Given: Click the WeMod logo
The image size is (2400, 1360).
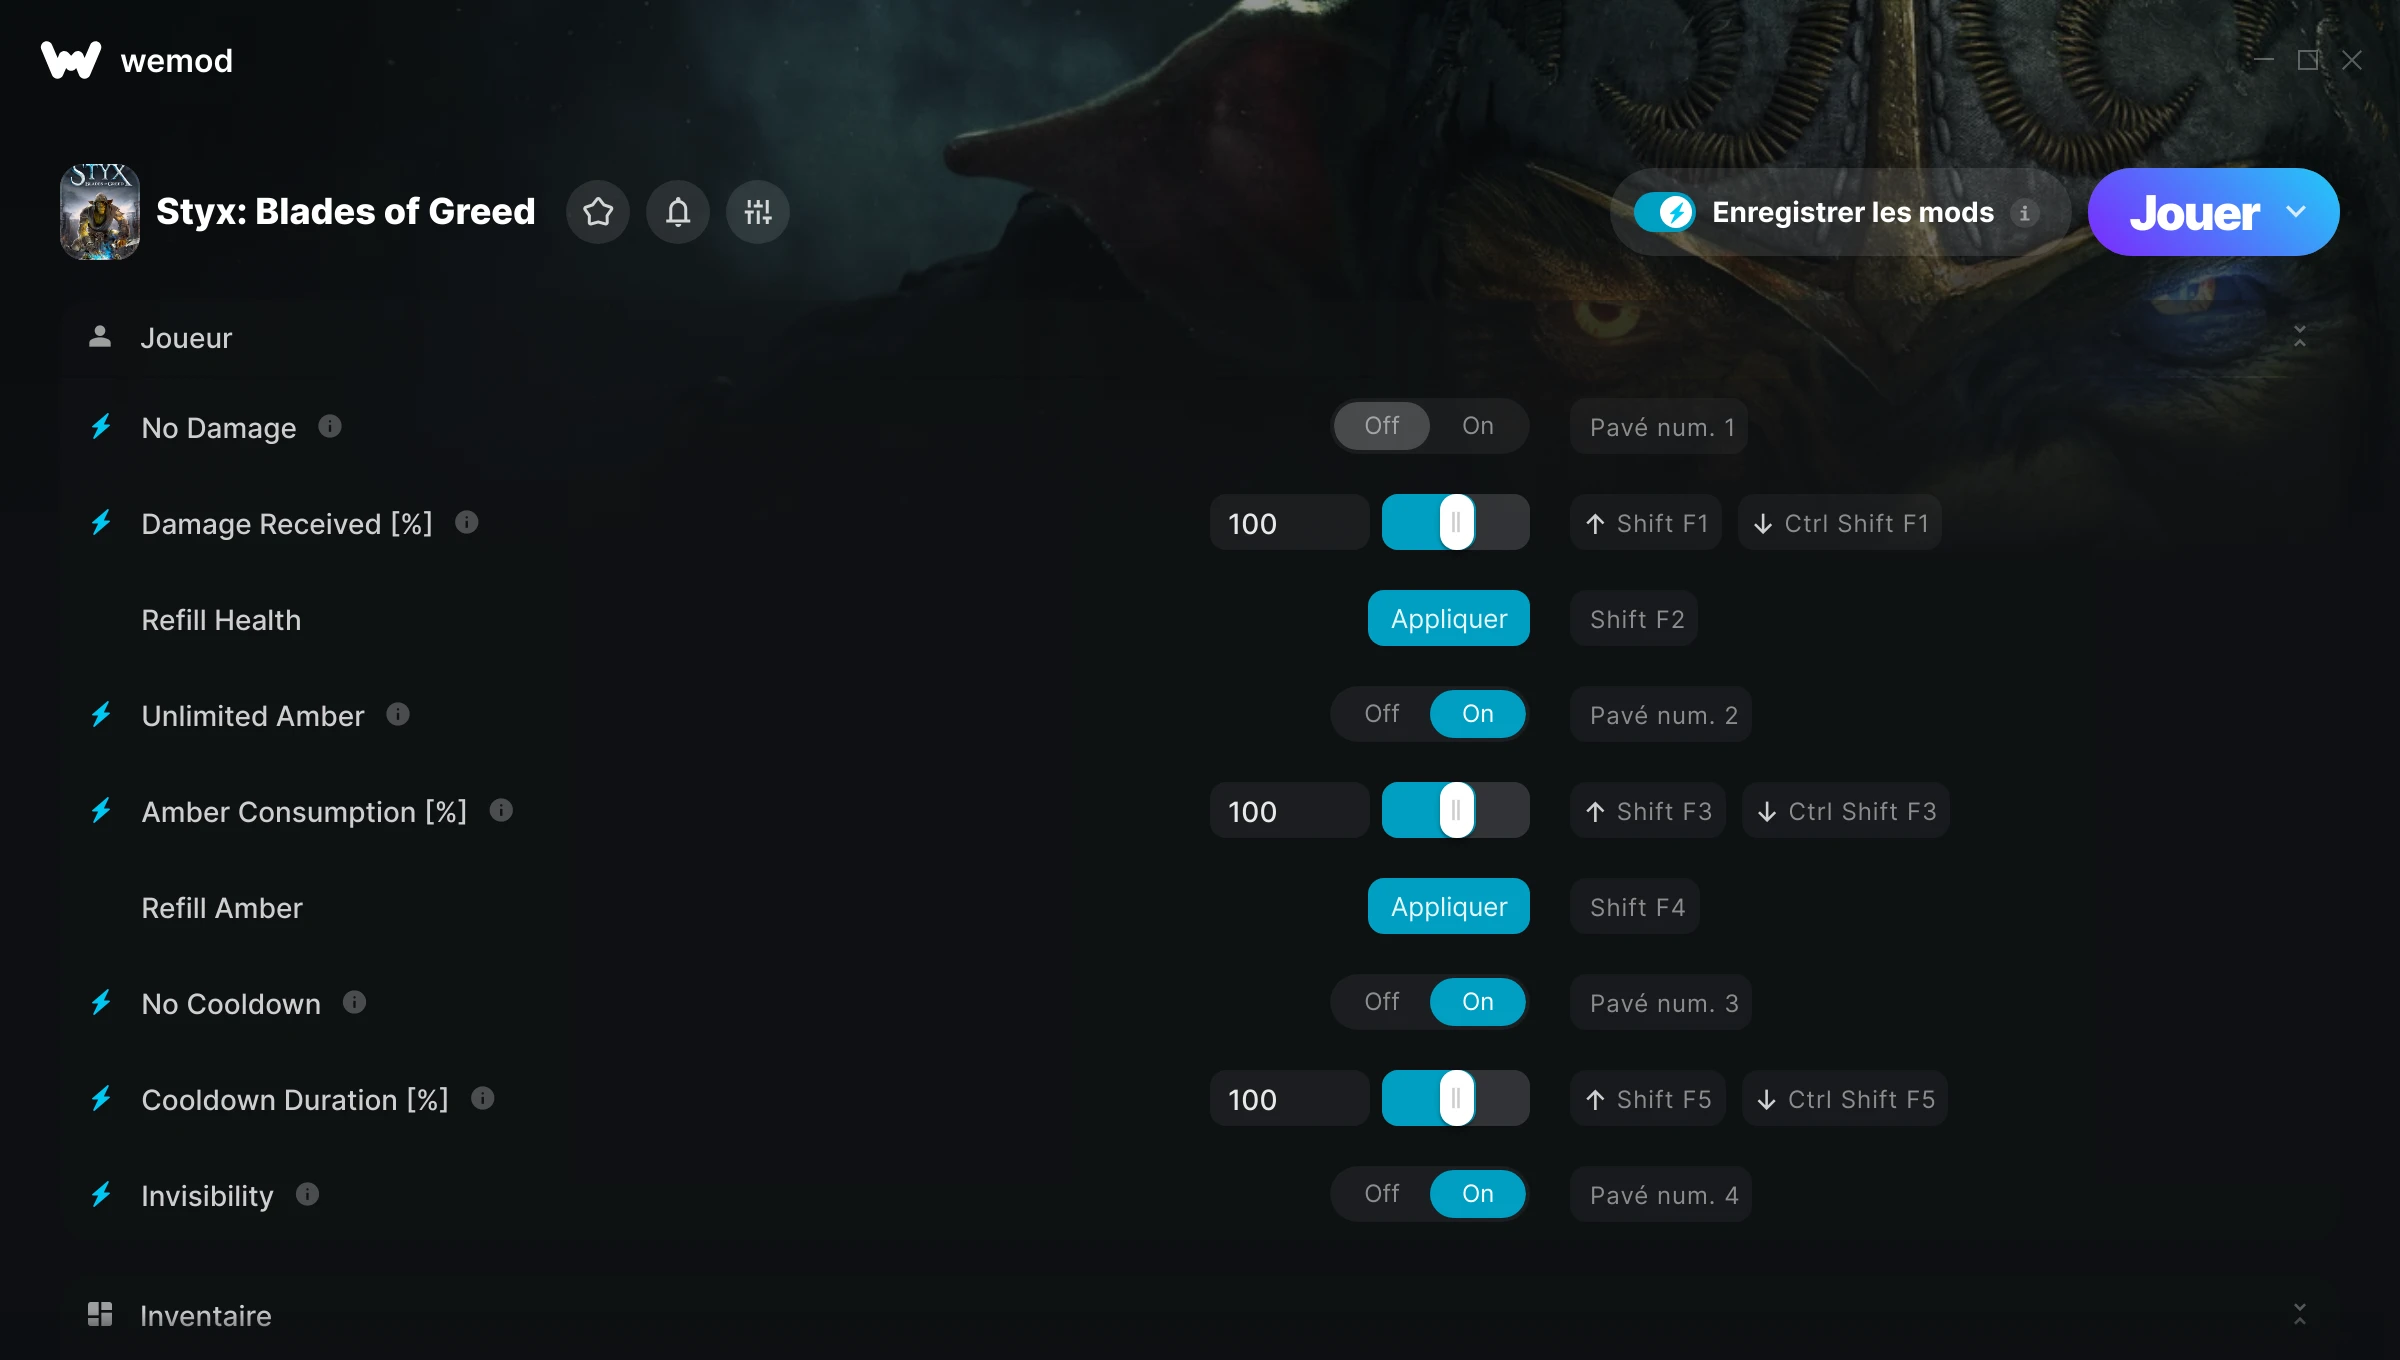Looking at the screenshot, I should [71, 60].
